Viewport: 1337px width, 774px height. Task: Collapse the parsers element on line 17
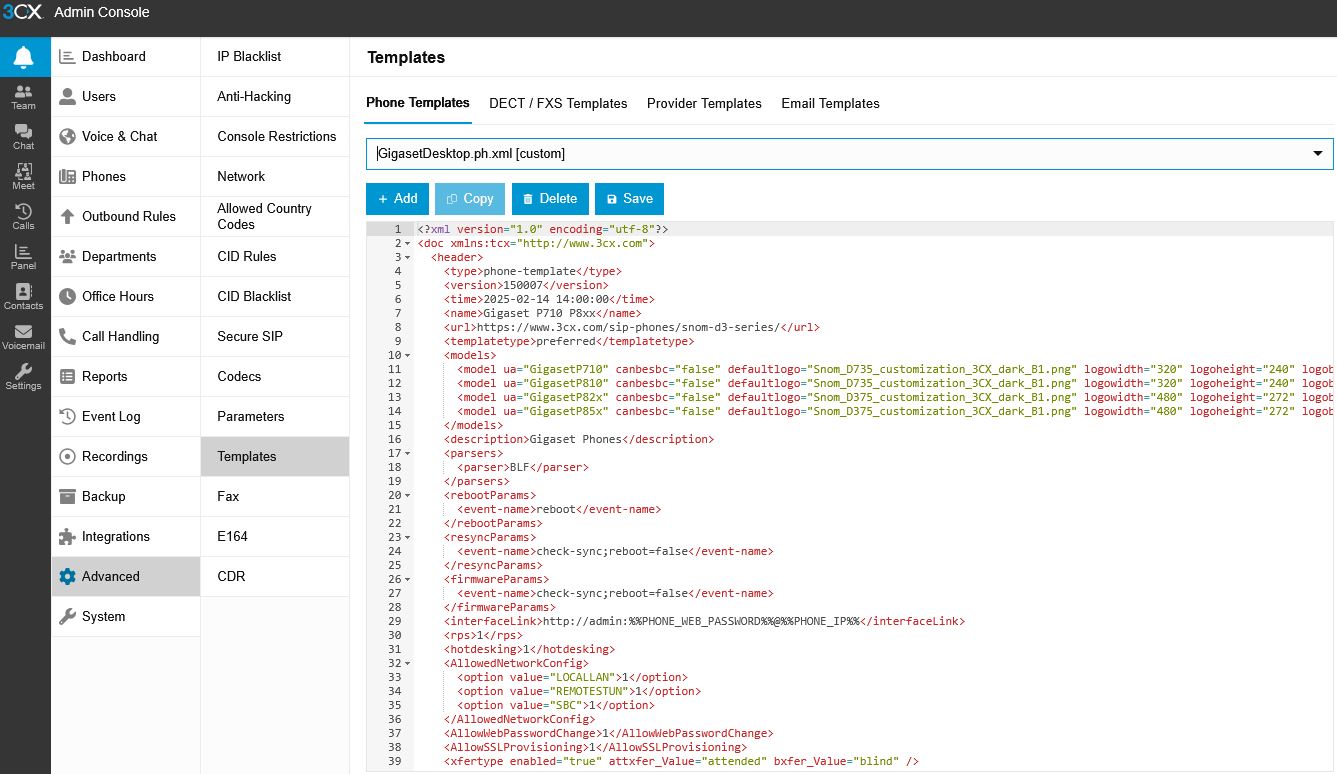pos(408,453)
